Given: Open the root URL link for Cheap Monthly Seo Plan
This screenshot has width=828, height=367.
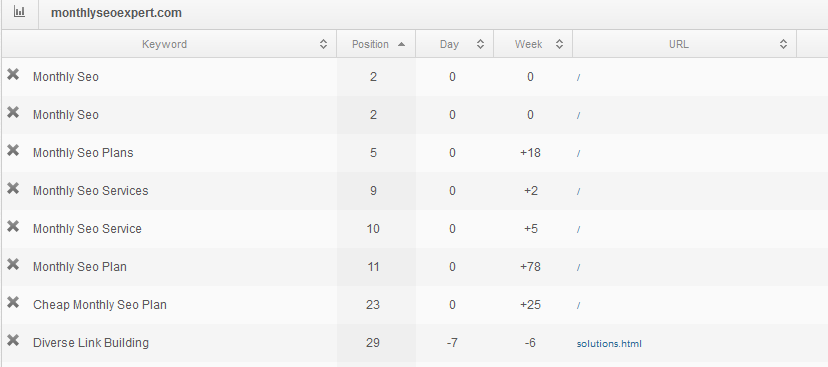Looking at the screenshot, I should pos(579,305).
